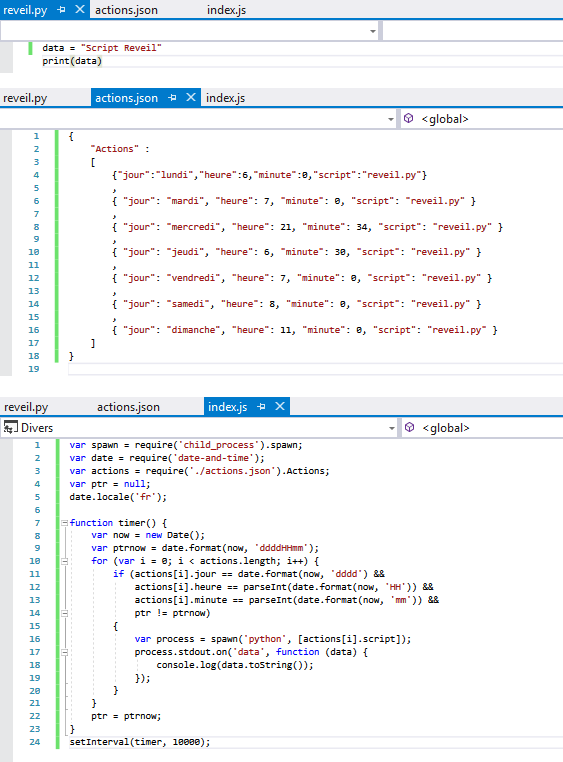Open dropdown arrow left of actions.json global scope
The width and height of the screenshot is (563, 762).
tap(391, 119)
